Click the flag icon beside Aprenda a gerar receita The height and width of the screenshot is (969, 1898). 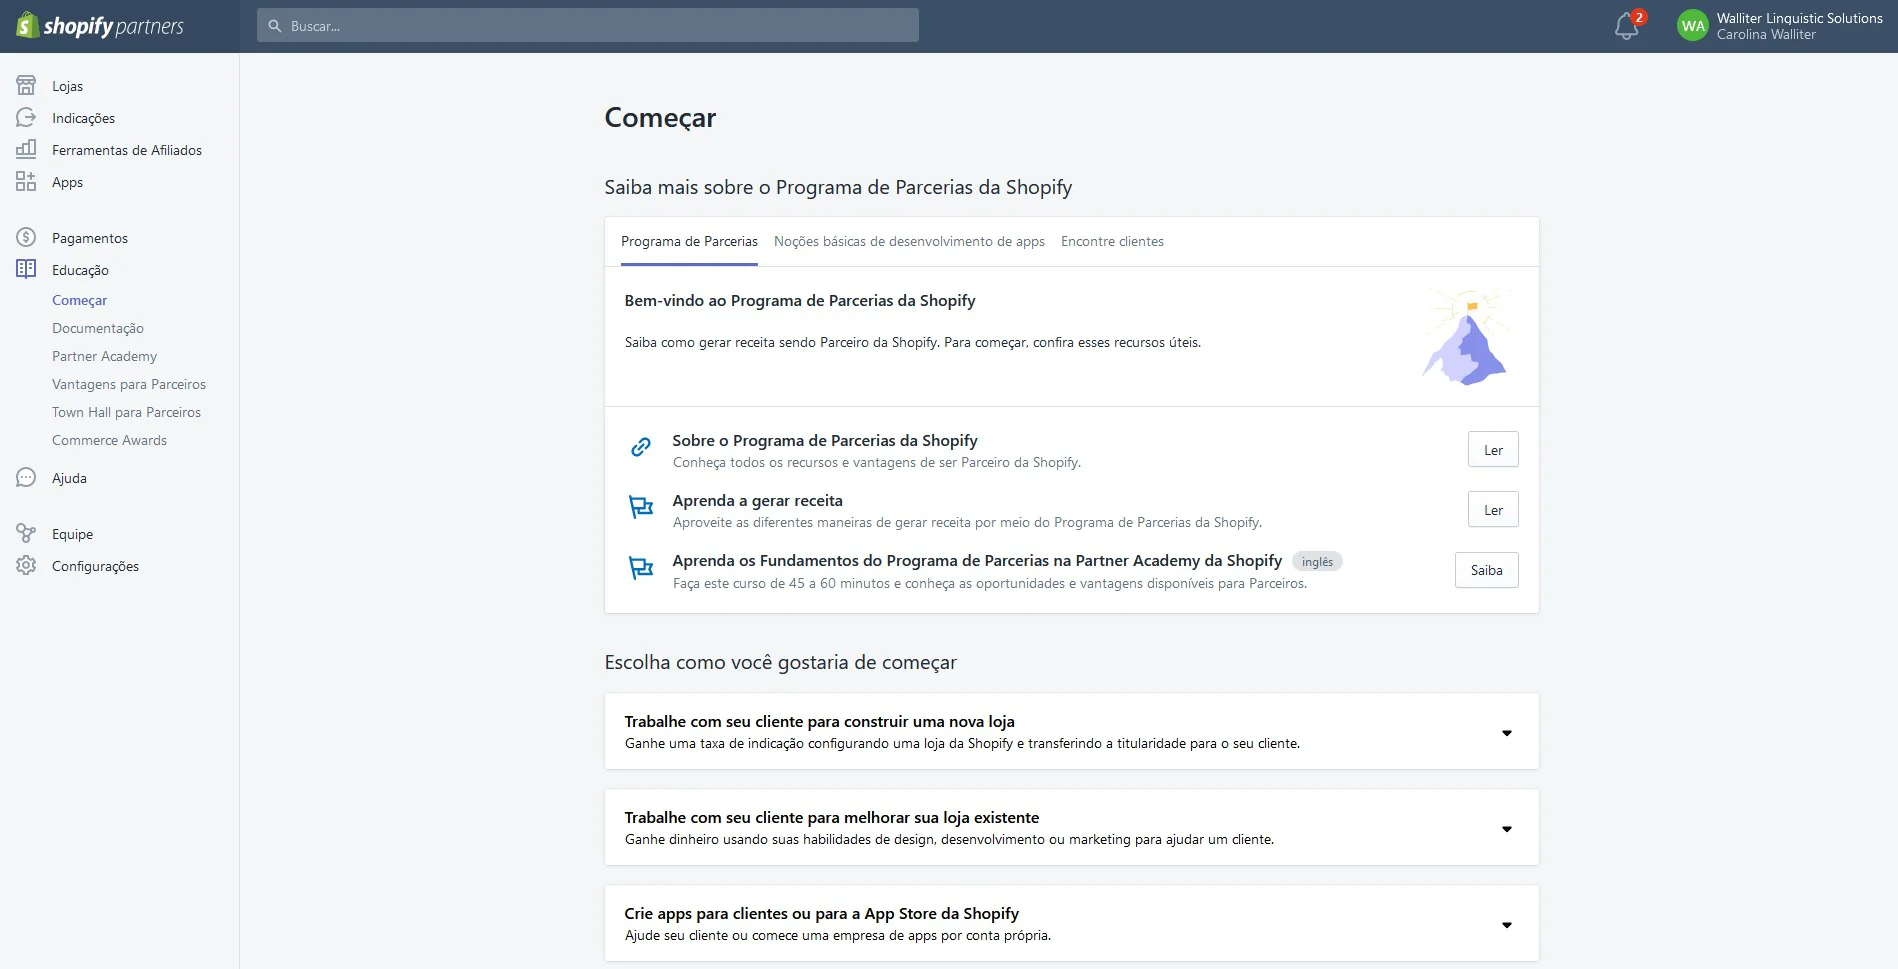click(x=641, y=507)
